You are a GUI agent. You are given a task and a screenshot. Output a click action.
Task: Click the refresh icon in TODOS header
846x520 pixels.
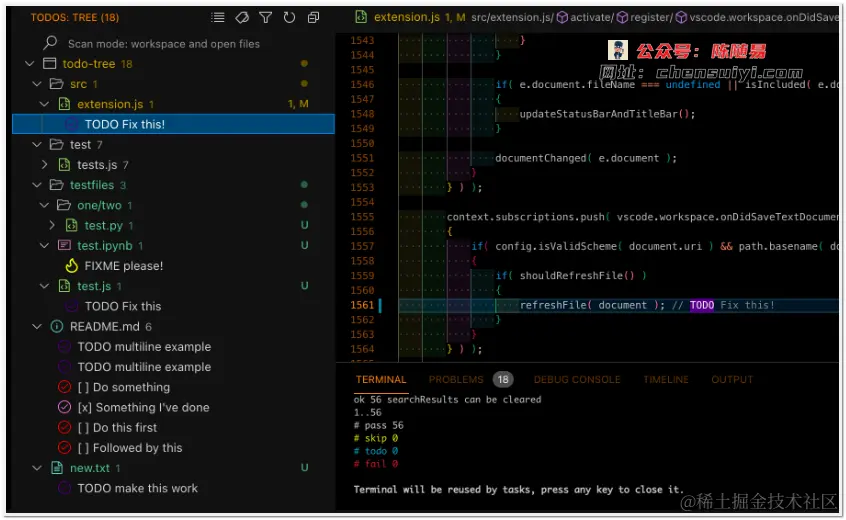(x=289, y=18)
